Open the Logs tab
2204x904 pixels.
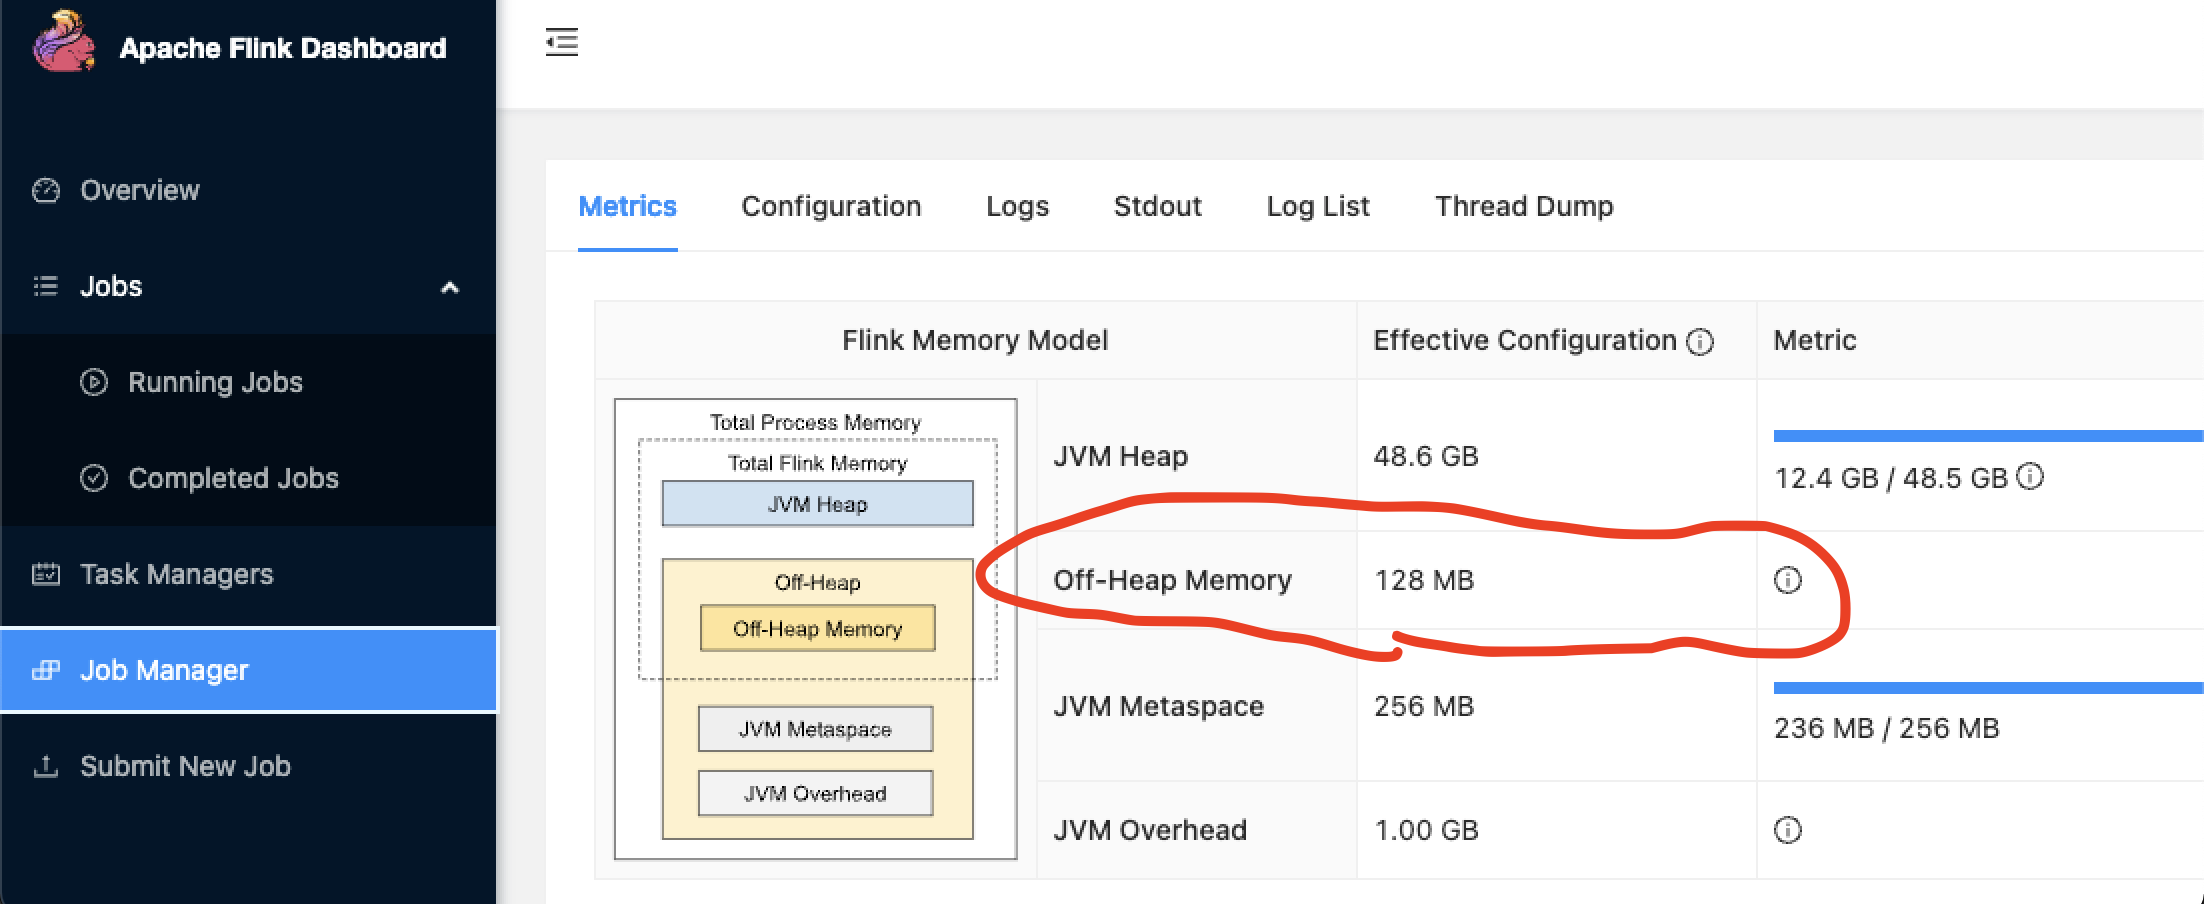point(1017,206)
